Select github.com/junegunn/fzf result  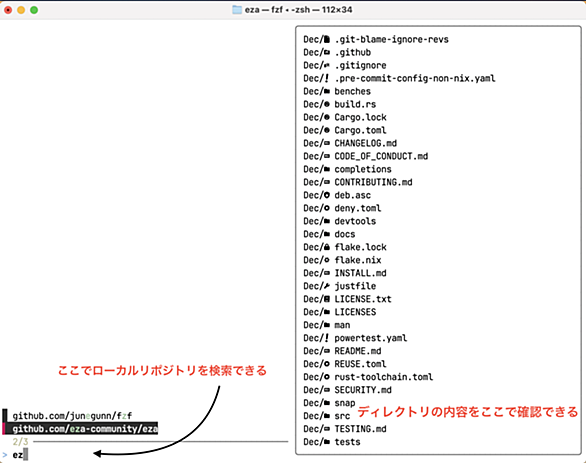tap(72, 416)
